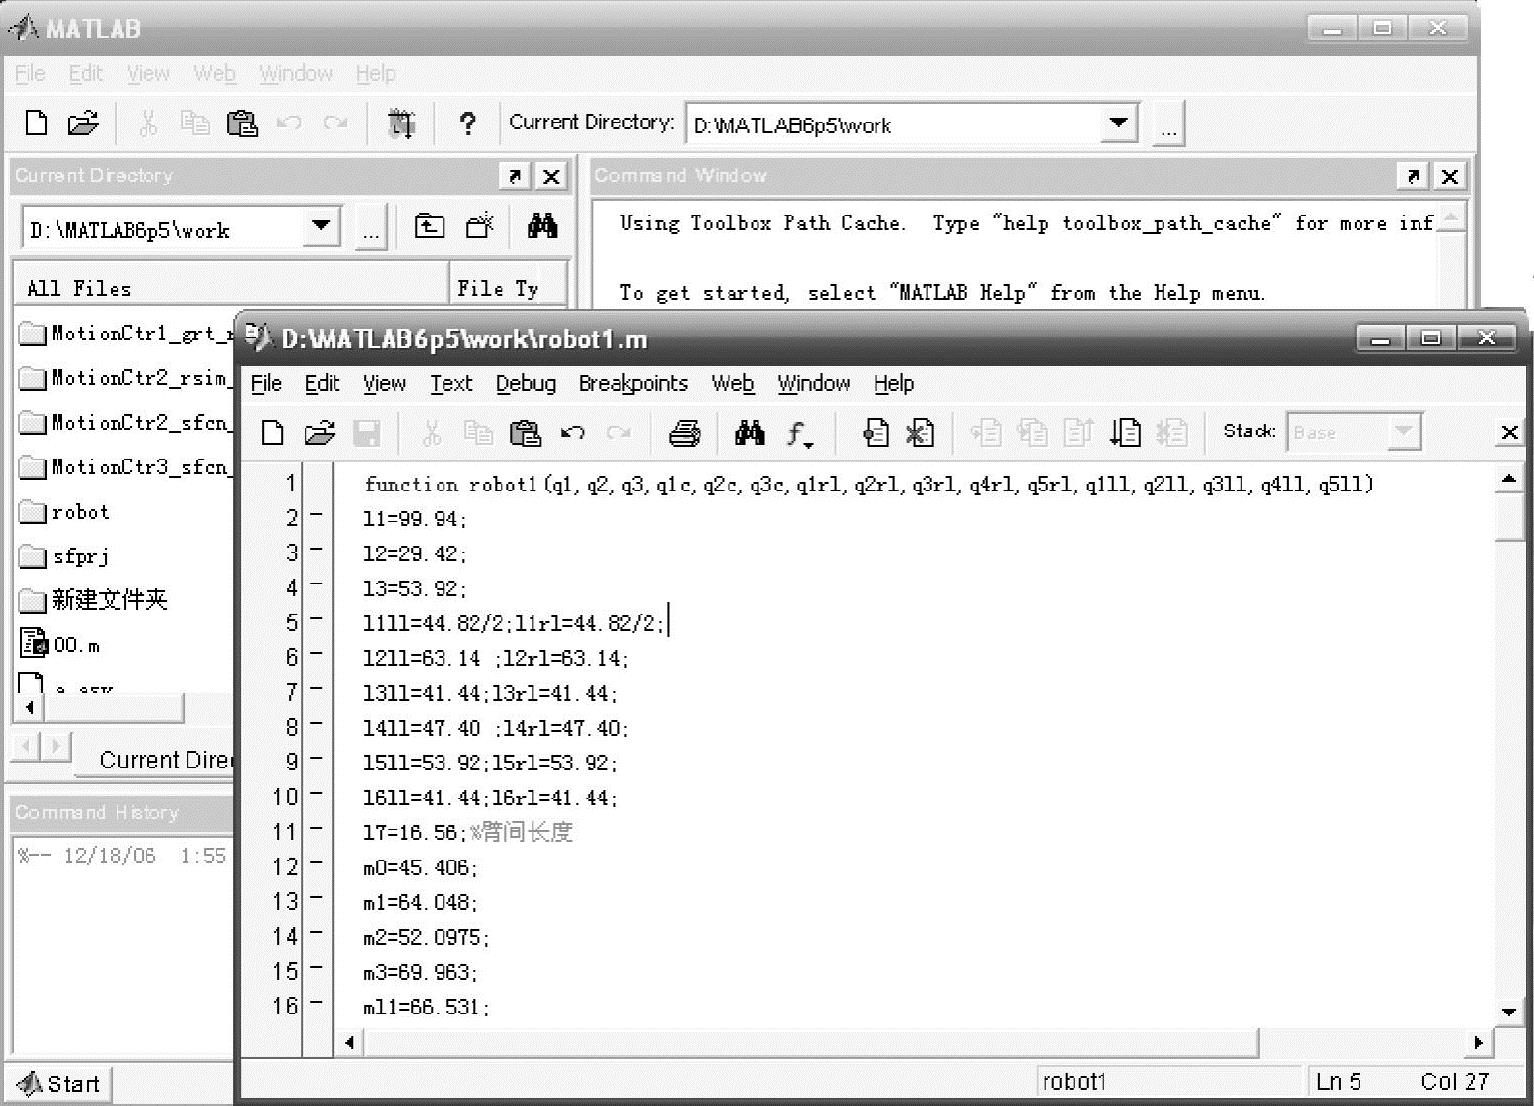The height and width of the screenshot is (1106, 1534).
Task: Expand path dropdown in Current Directory panel
Action: [321, 226]
